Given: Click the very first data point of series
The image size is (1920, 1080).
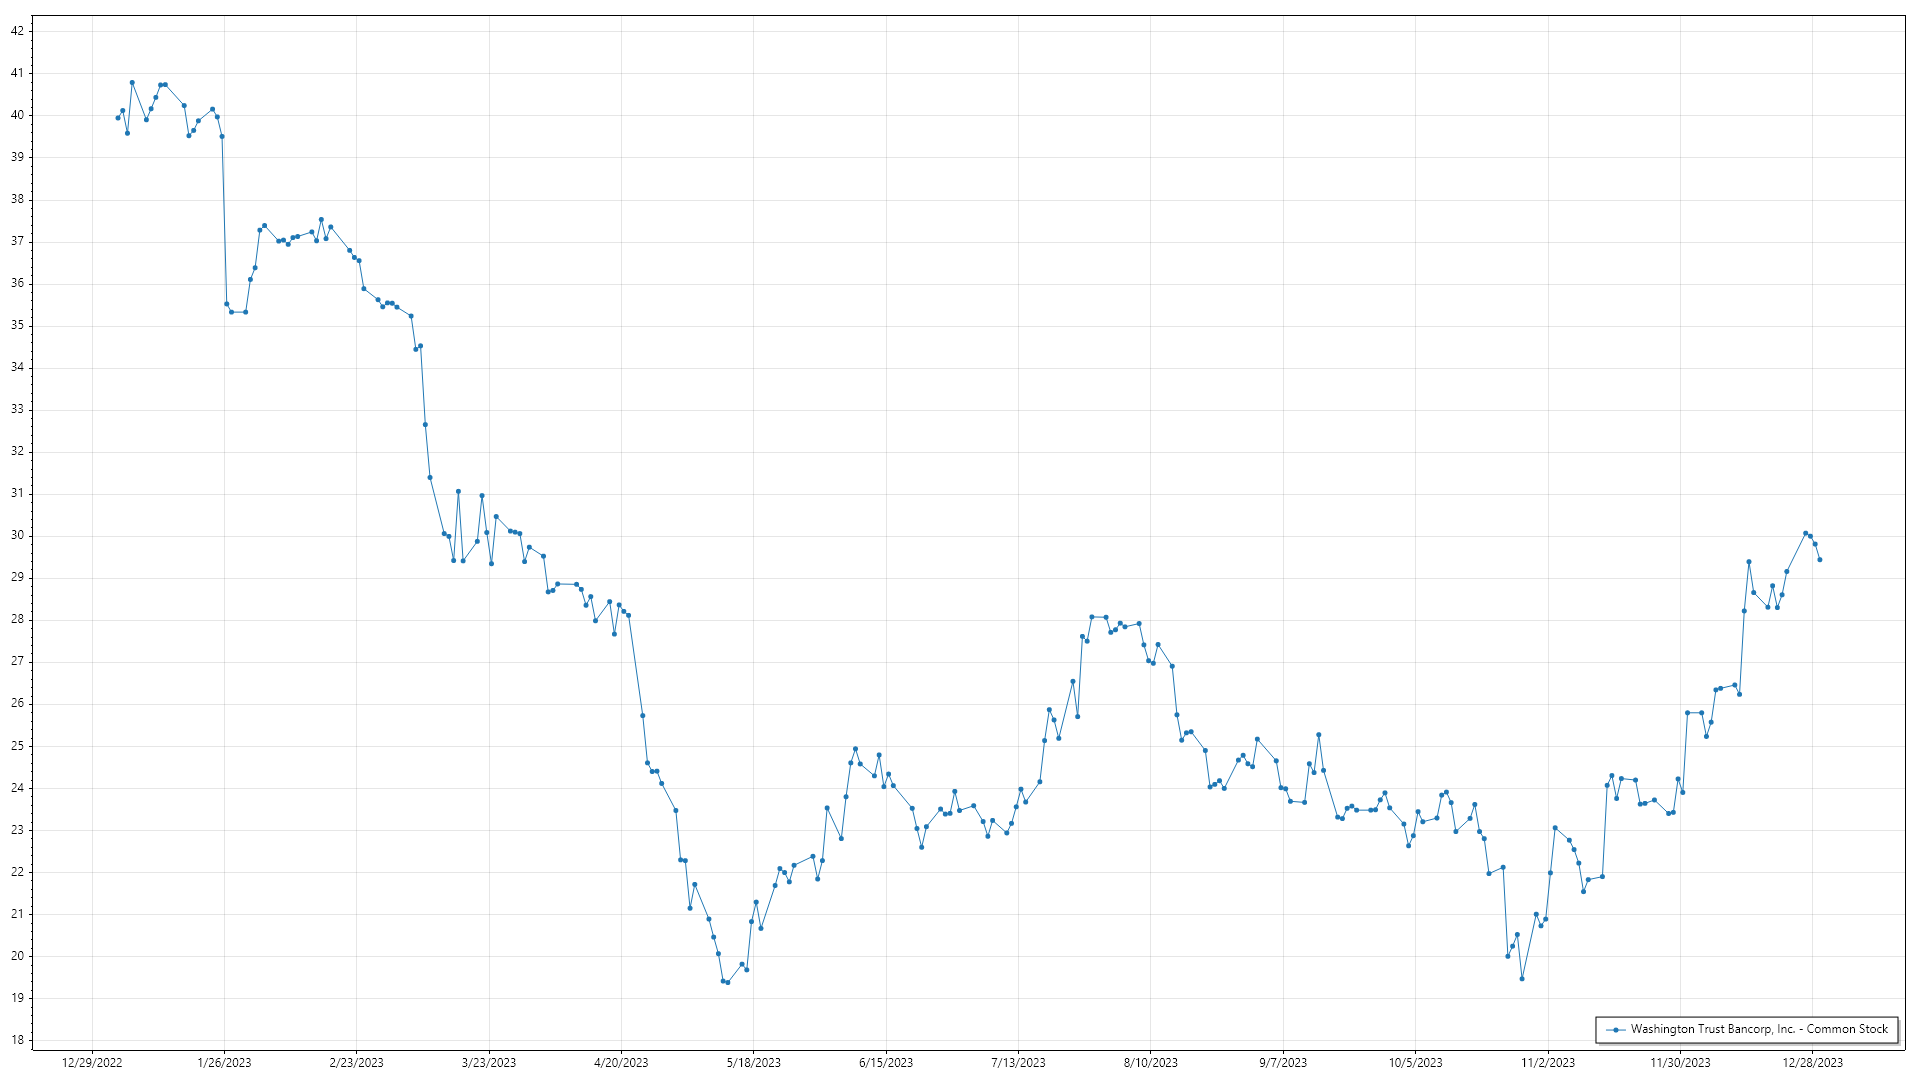Looking at the screenshot, I should point(118,118).
